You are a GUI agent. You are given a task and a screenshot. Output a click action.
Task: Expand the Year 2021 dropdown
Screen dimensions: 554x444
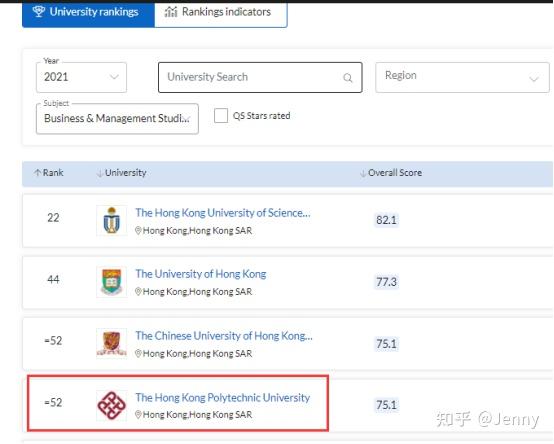point(81,77)
